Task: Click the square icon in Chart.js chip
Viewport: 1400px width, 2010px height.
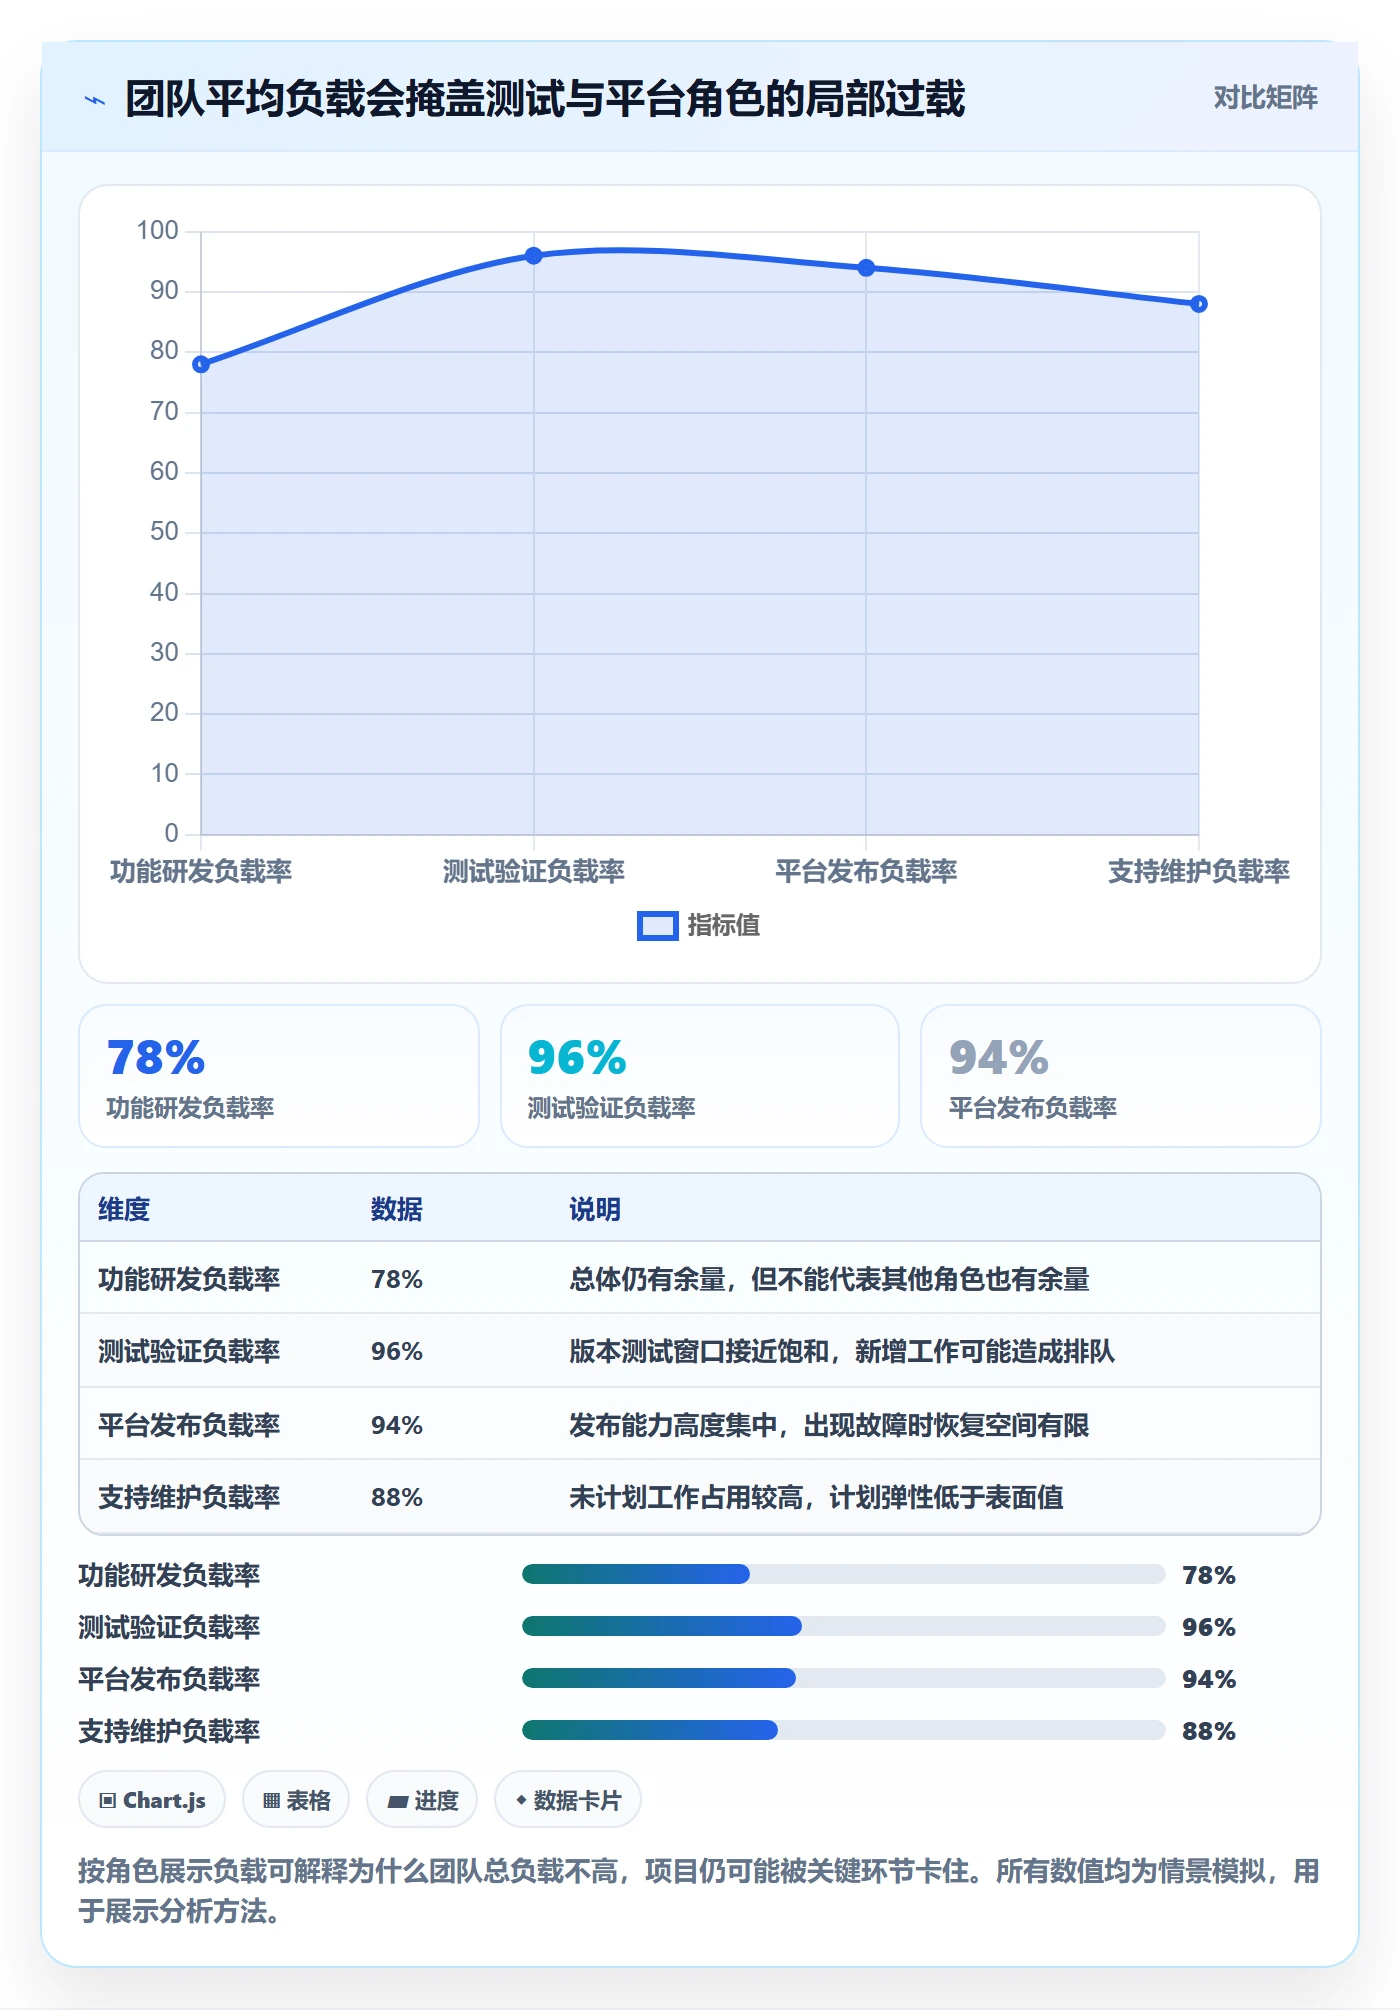Action: coord(108,1801)
